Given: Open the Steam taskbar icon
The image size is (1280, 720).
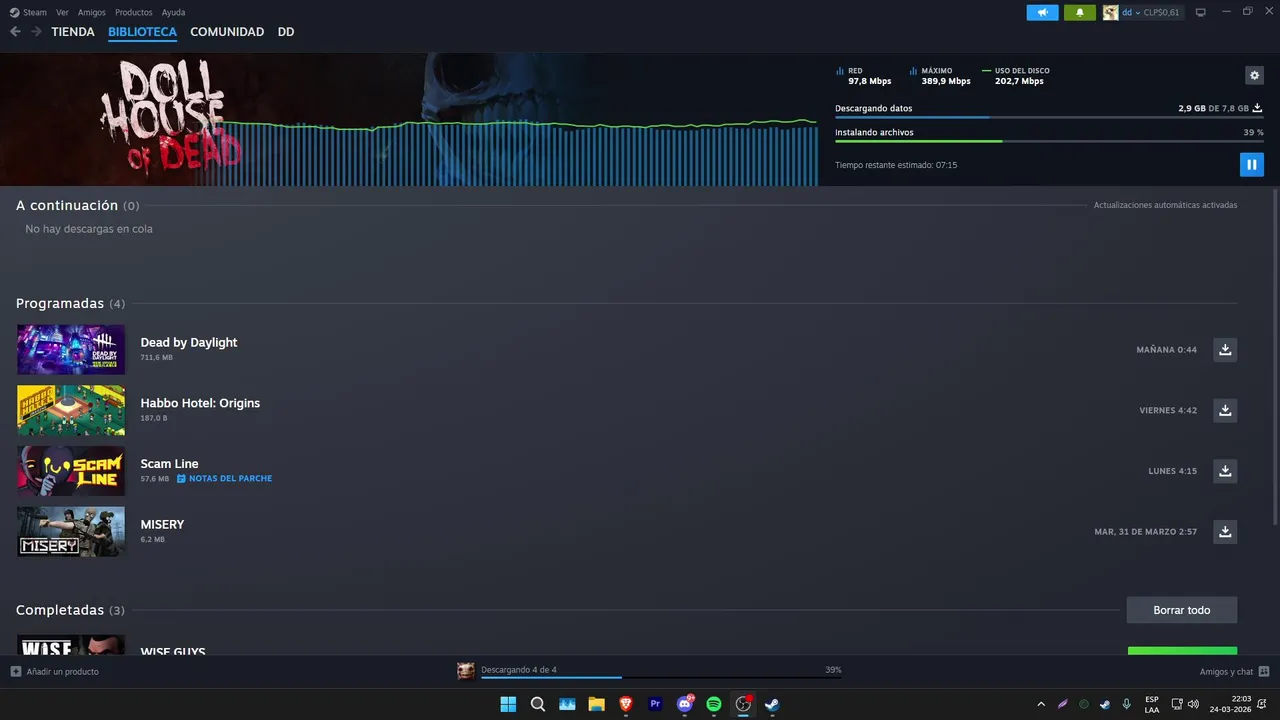Looking at the screenshot, I should (772, 704).
